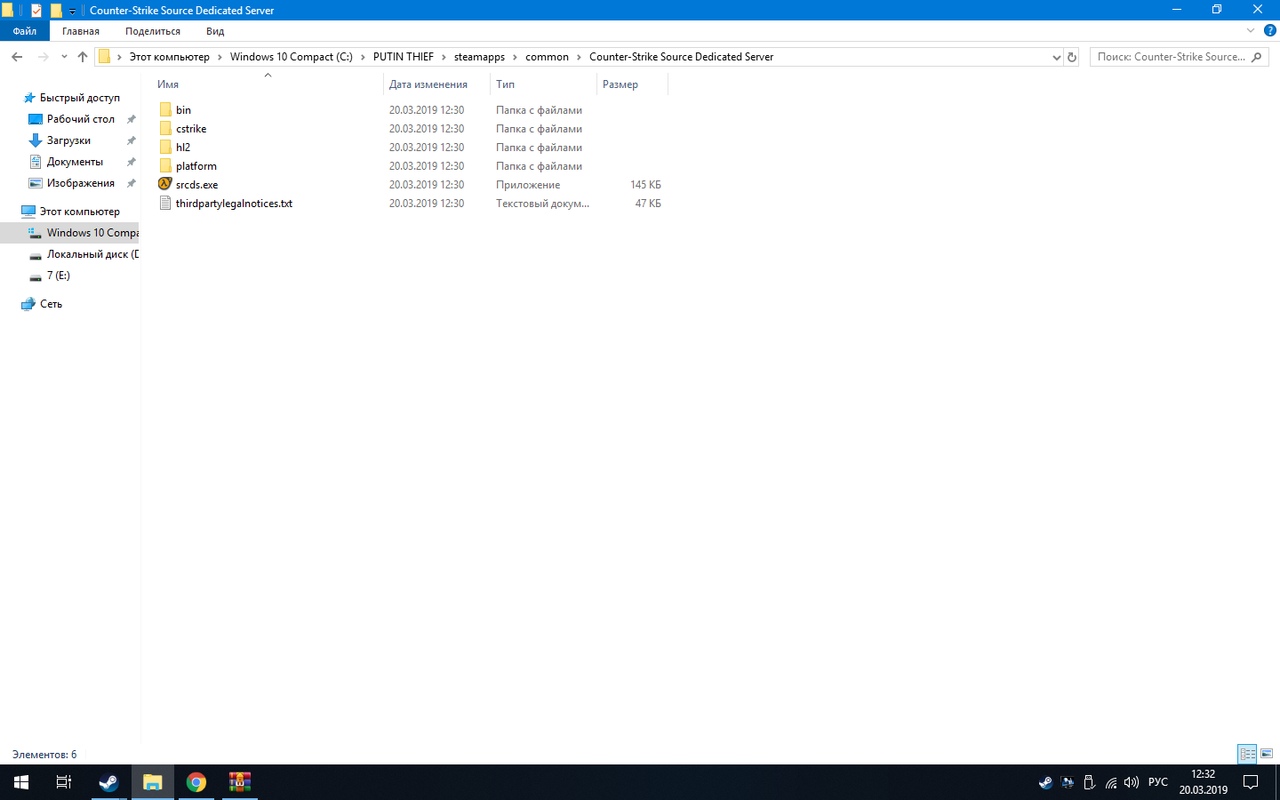This screenshot has width=1280, height=800.
Task: Open the quick access toolbar customize dropdown
Action: [x=72, y=11]
